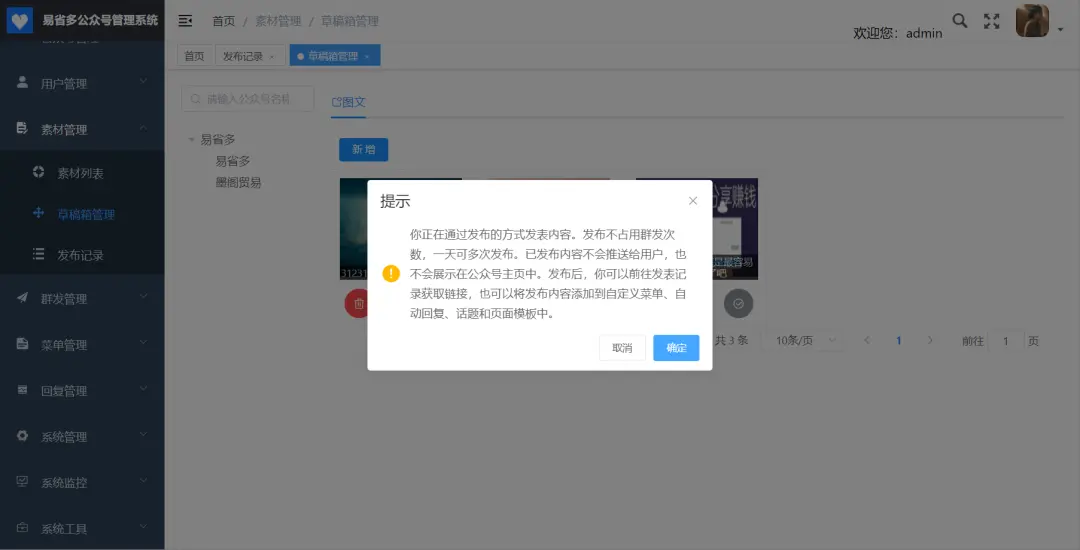Expand the 用户管理 menu chevron
The height and width of the screenshot is (550, 1080).
pos(143,81)
